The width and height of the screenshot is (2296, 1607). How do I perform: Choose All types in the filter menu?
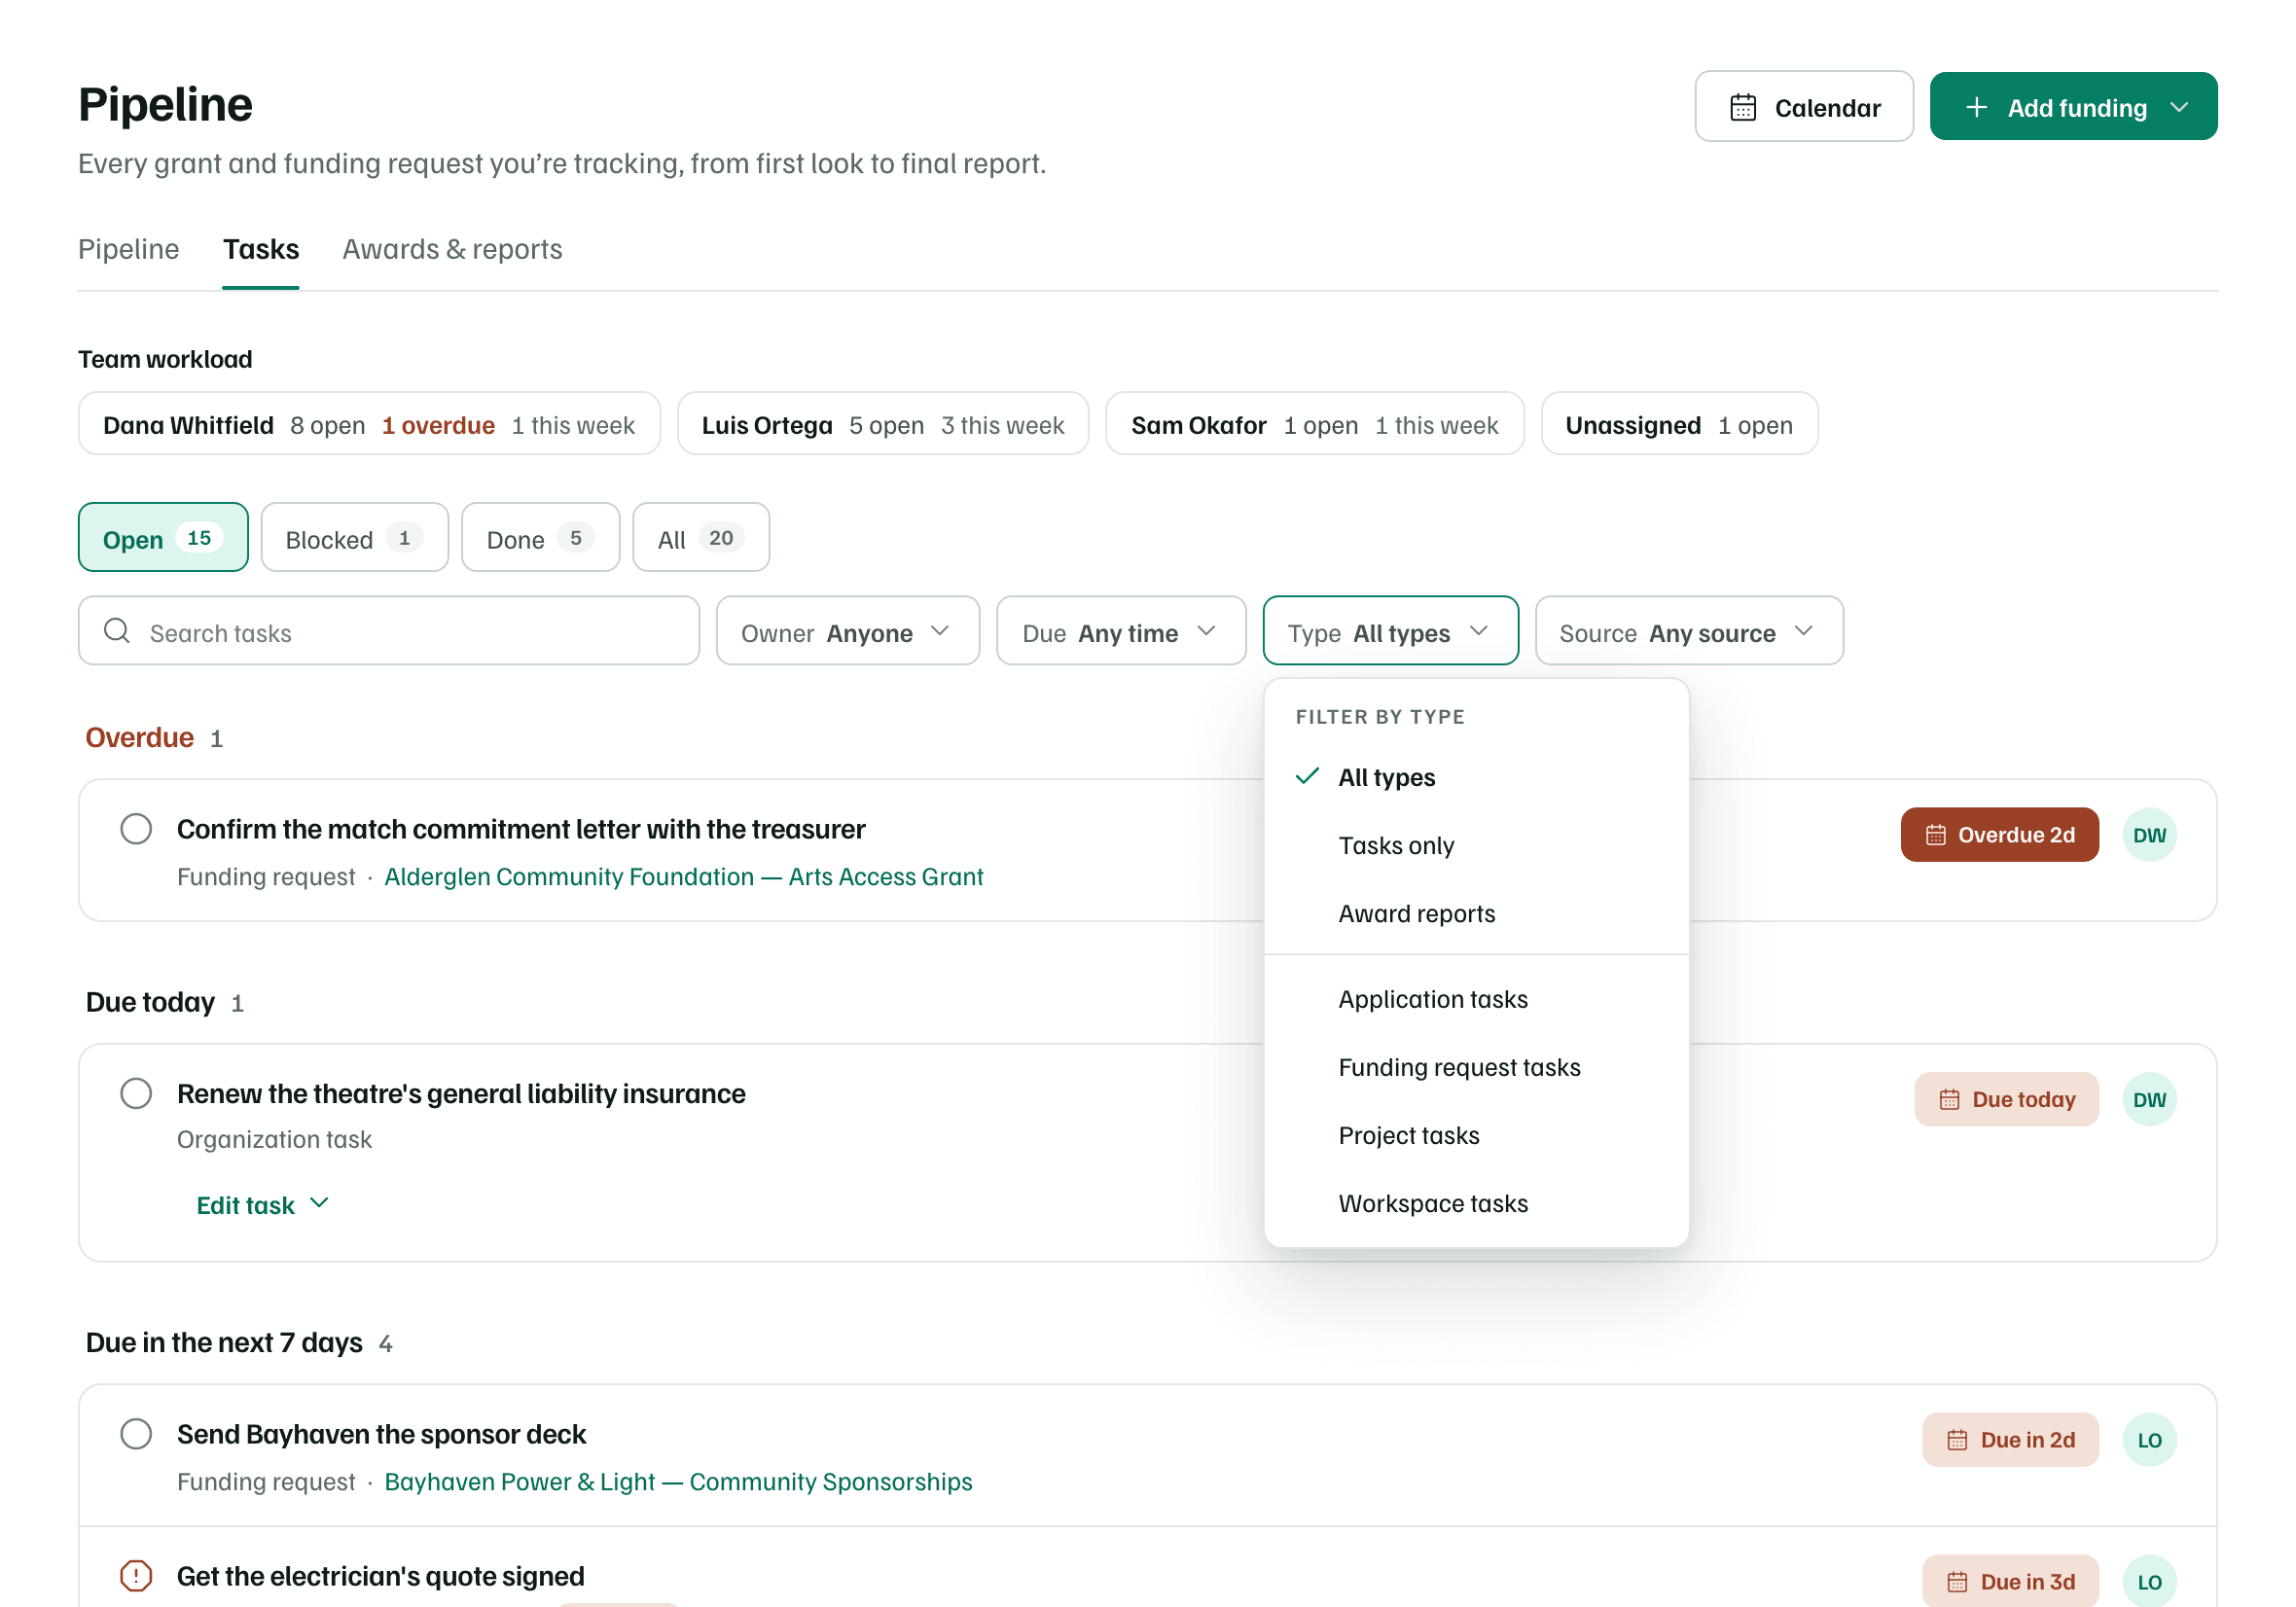[1476, 777]
